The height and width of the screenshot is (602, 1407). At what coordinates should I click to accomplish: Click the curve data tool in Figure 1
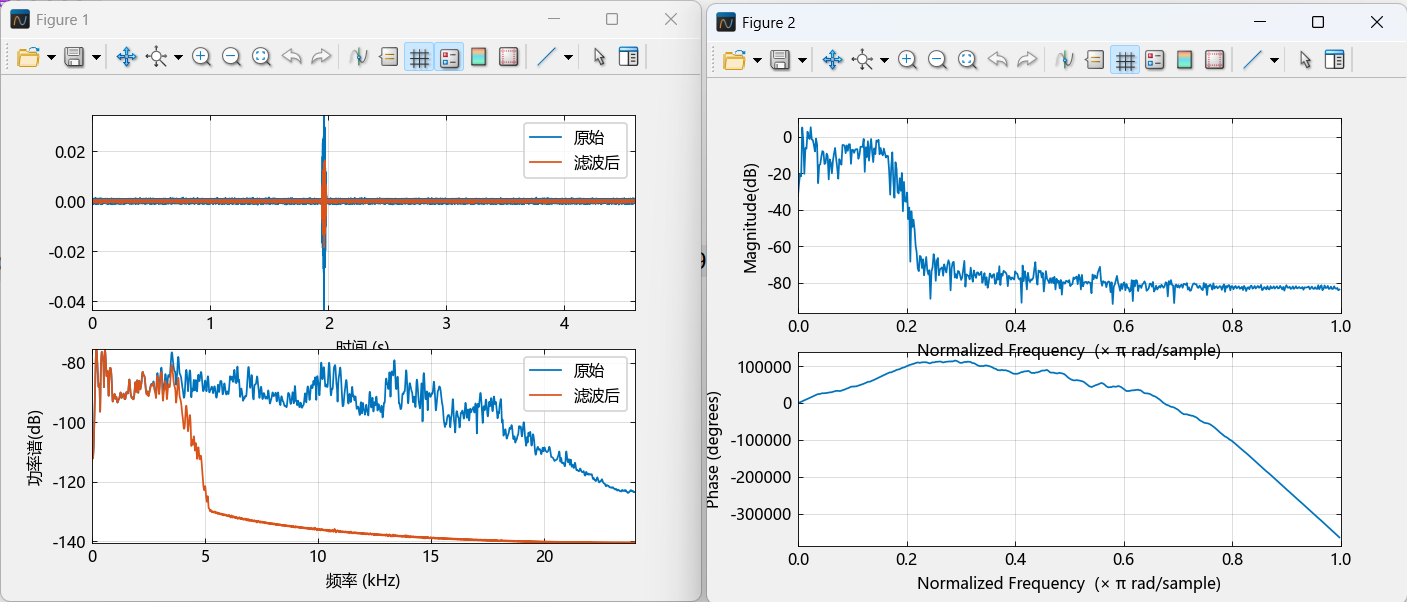[359, 57]
